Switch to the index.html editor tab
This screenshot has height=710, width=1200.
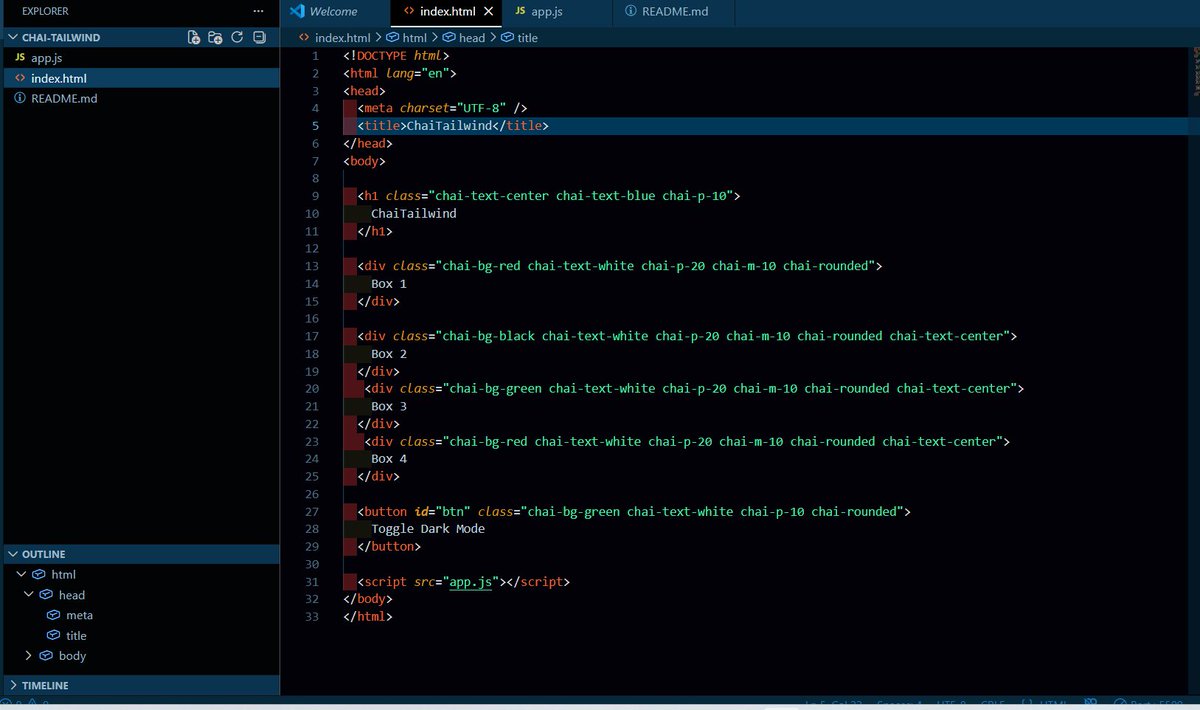(447, 11)
